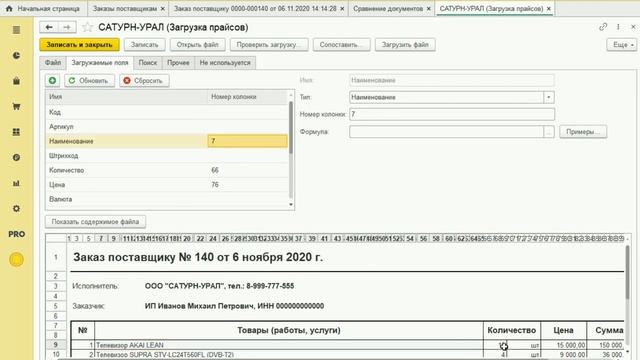Select the Цена row with 76
The width and height of the screenshot is (640, 360).
point(167,184)
